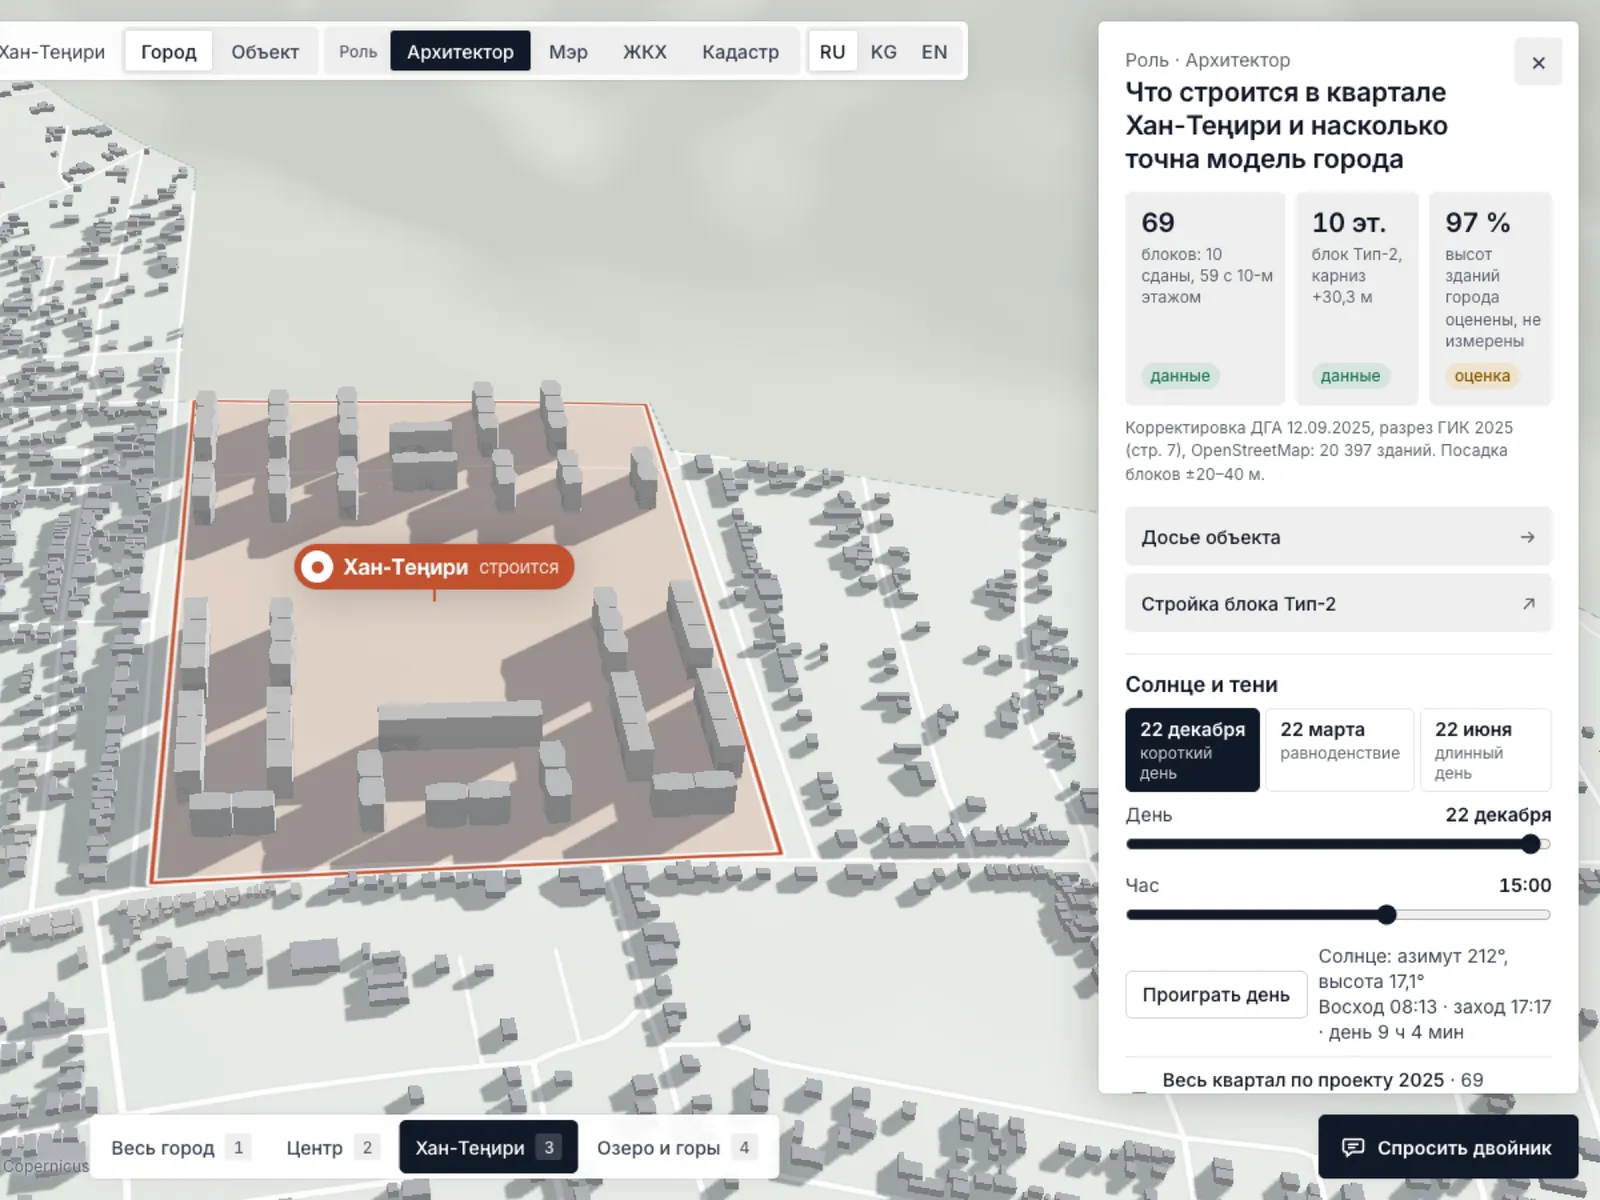This screenshot has height=1200, width=1600.
Task: Click the День slider handle
Action: (x=1531, y=844)
